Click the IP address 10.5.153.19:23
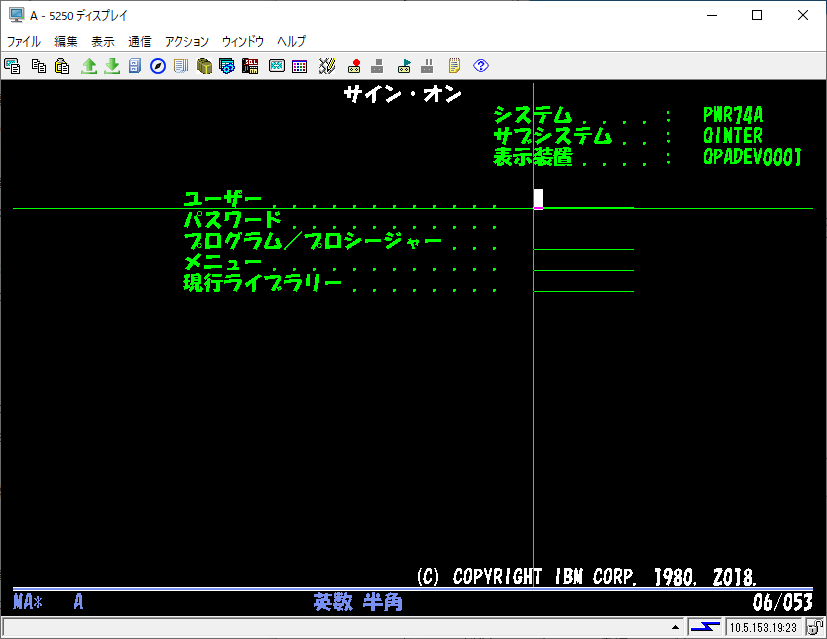Image resolution: width=827 pixels, height=639 pixels. pos(763,627)
